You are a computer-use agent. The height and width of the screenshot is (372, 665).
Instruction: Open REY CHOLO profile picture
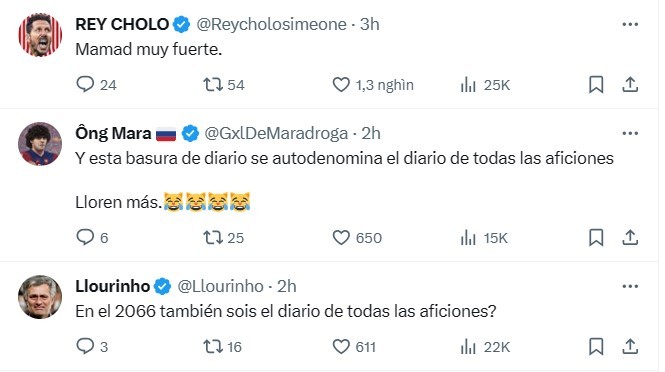(x=40, y=35)
